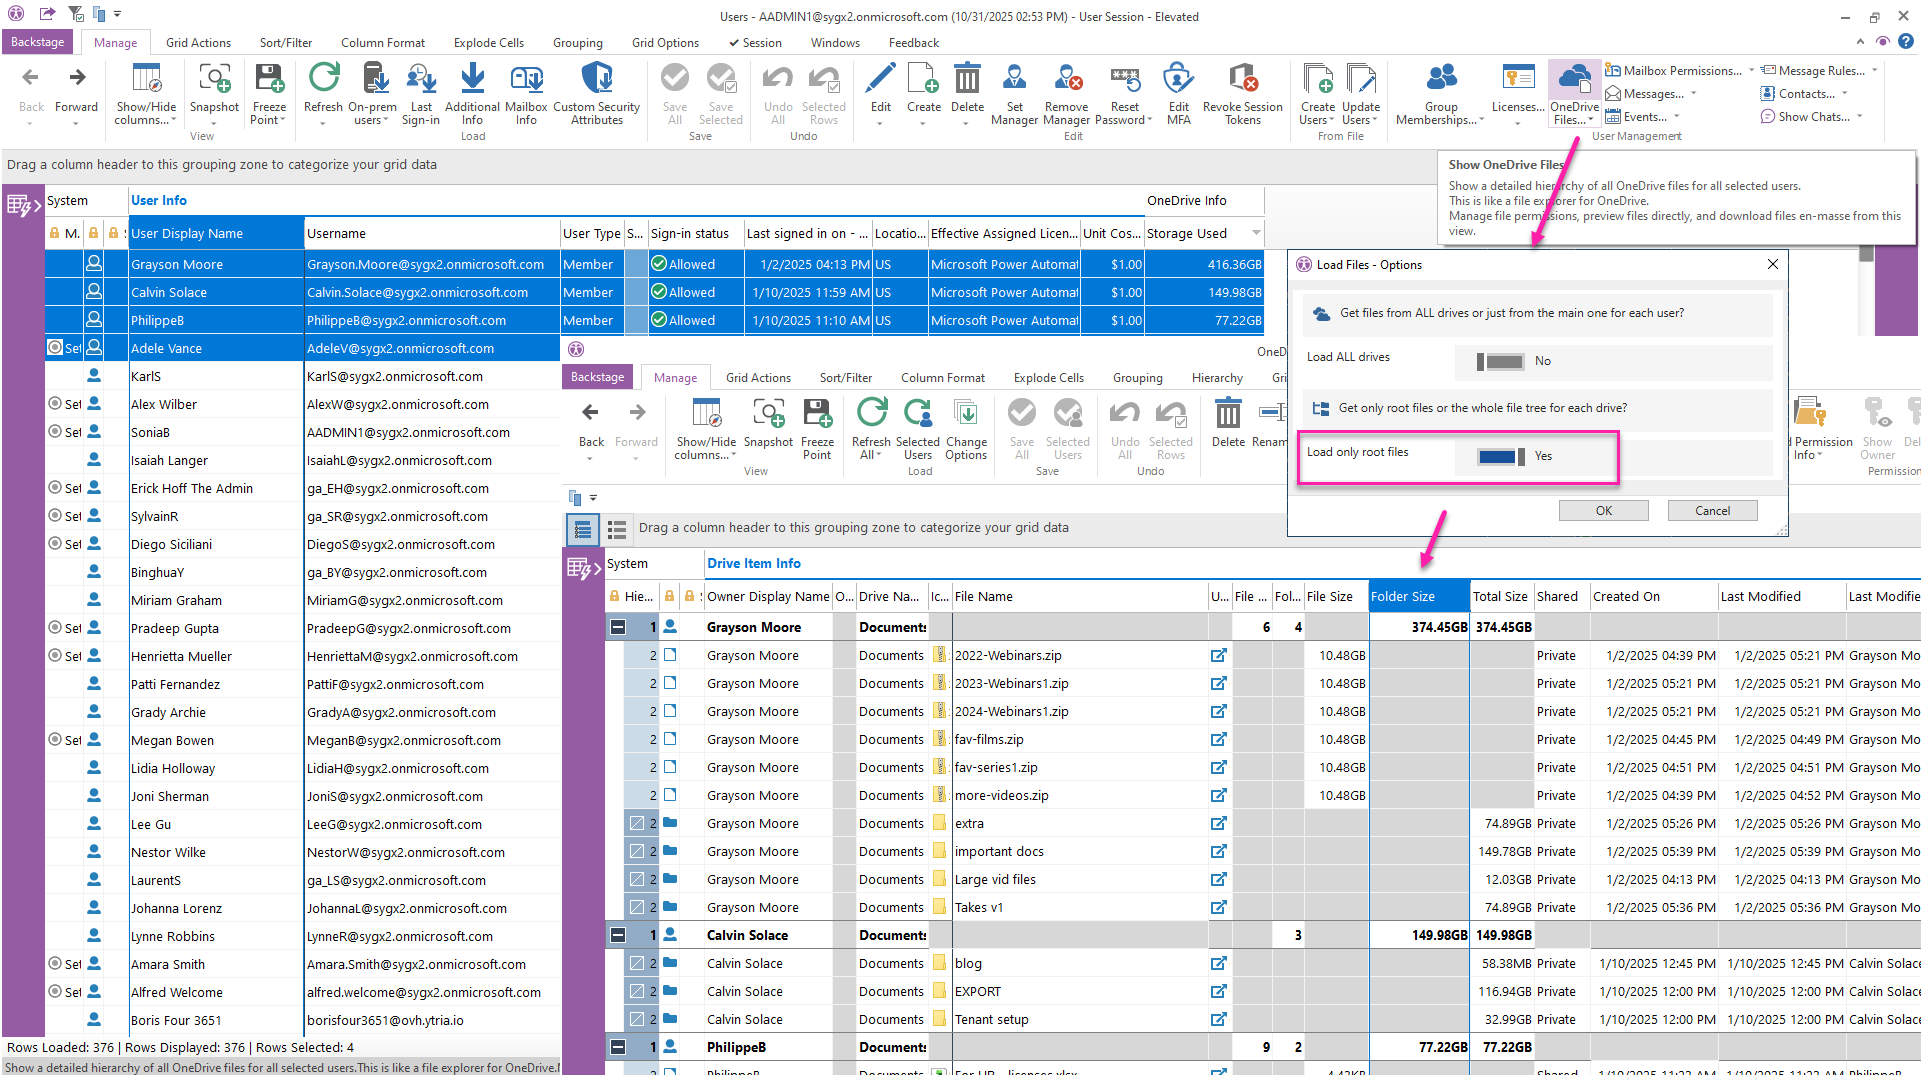Open the Grid Actions ribbon tab
Viewport: 1921px width, 1075px height.
pos(198,43)
